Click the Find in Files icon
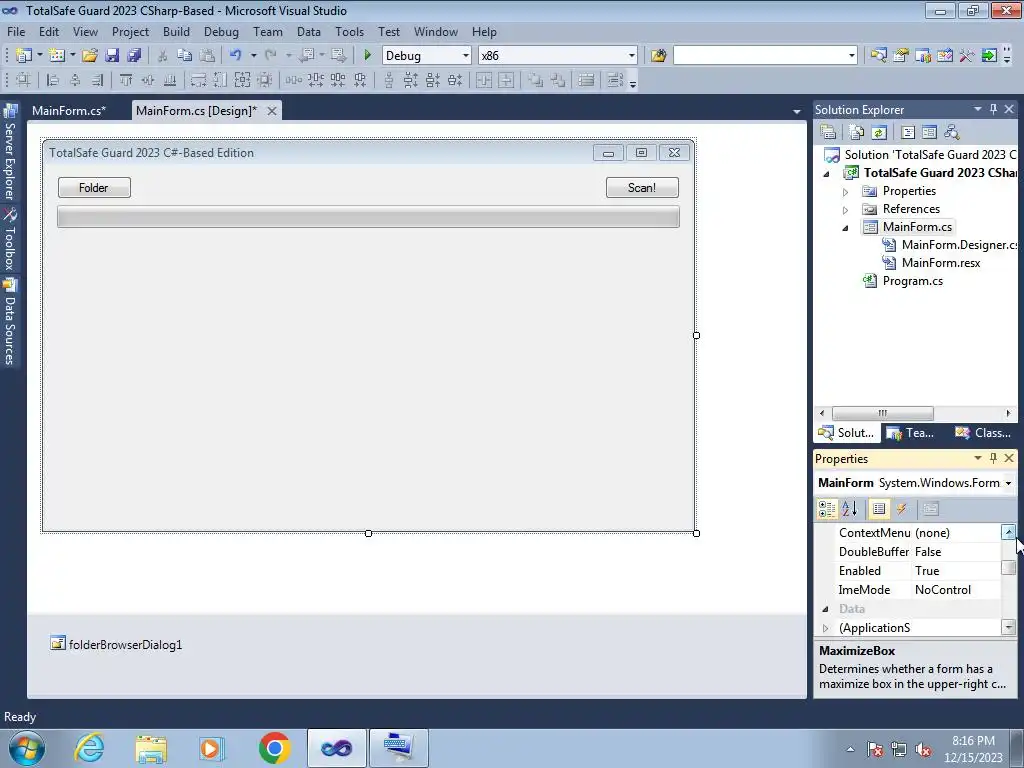This screenshot has height=768, width=1024. pyautogui.click(x=658, y=56)
